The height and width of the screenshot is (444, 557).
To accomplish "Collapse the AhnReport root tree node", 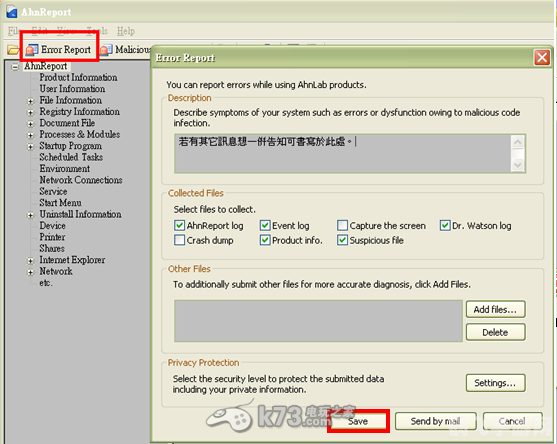I will (15, 67).
